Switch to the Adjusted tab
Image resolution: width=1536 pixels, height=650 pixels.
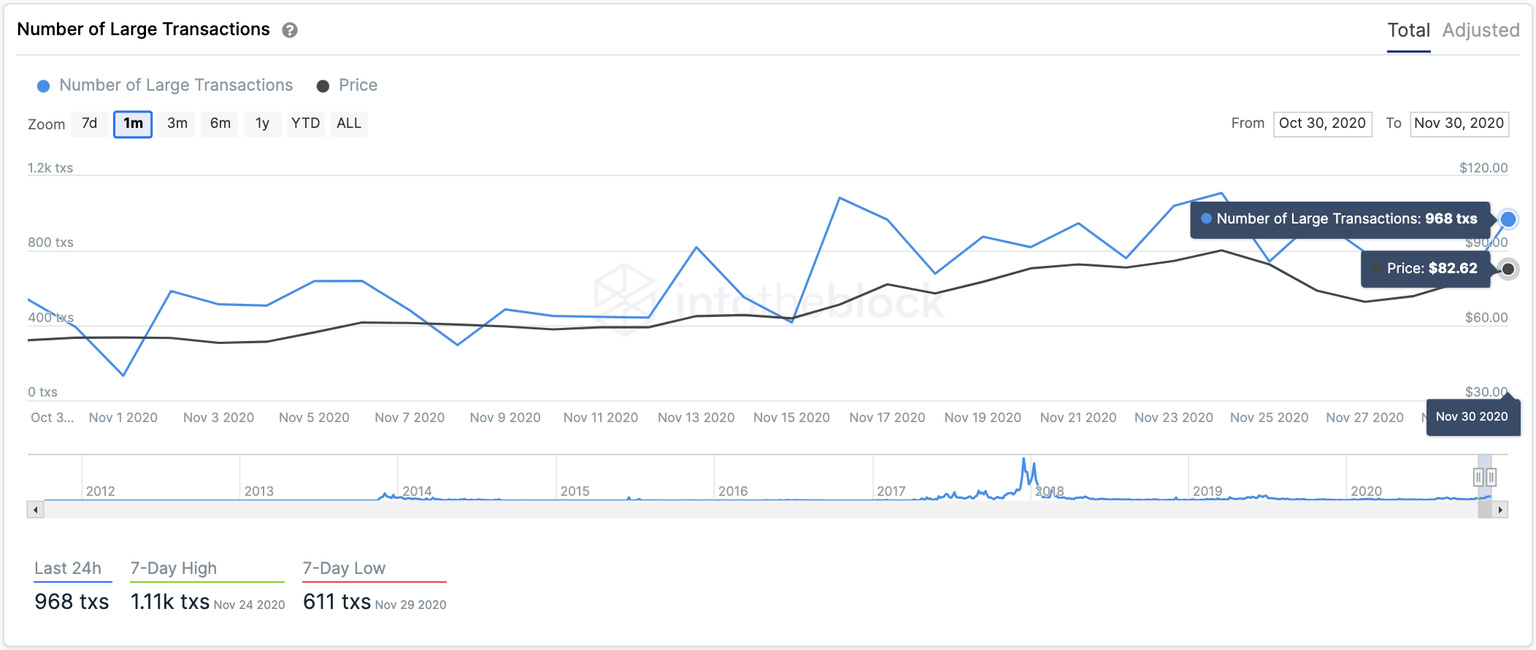click(x=1480, y=30)
